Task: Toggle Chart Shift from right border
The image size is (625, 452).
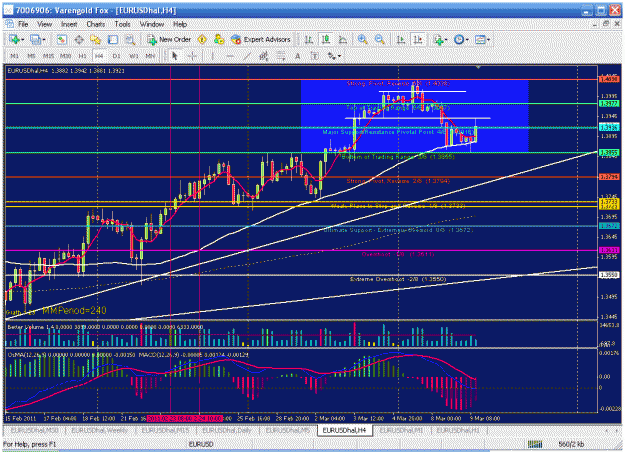Action: tap(418, 39)
